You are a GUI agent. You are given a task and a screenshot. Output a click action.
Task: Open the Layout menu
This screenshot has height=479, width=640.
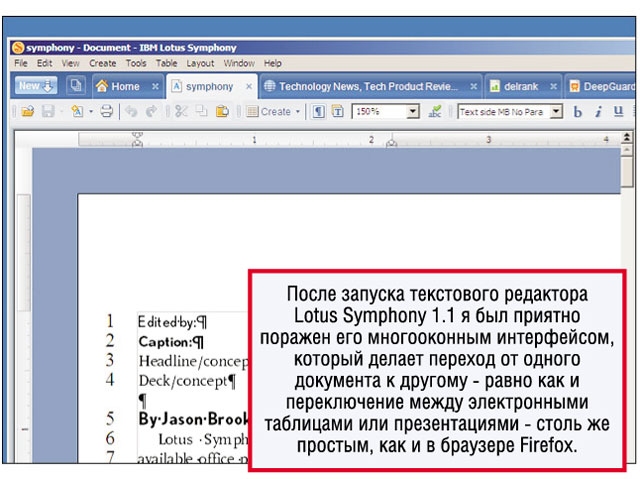click(200, 63)
